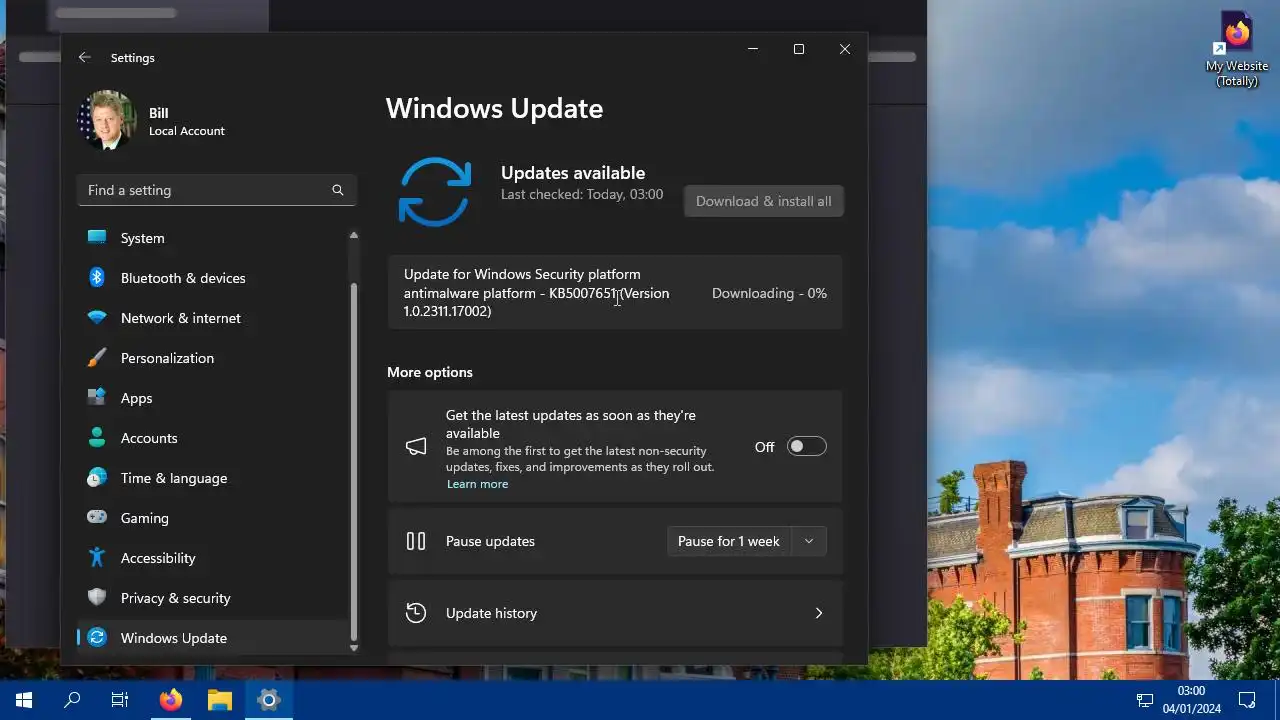1280x720 pixels.
Task: Click the Downloading - 0% status text
Action: [769, 293]
